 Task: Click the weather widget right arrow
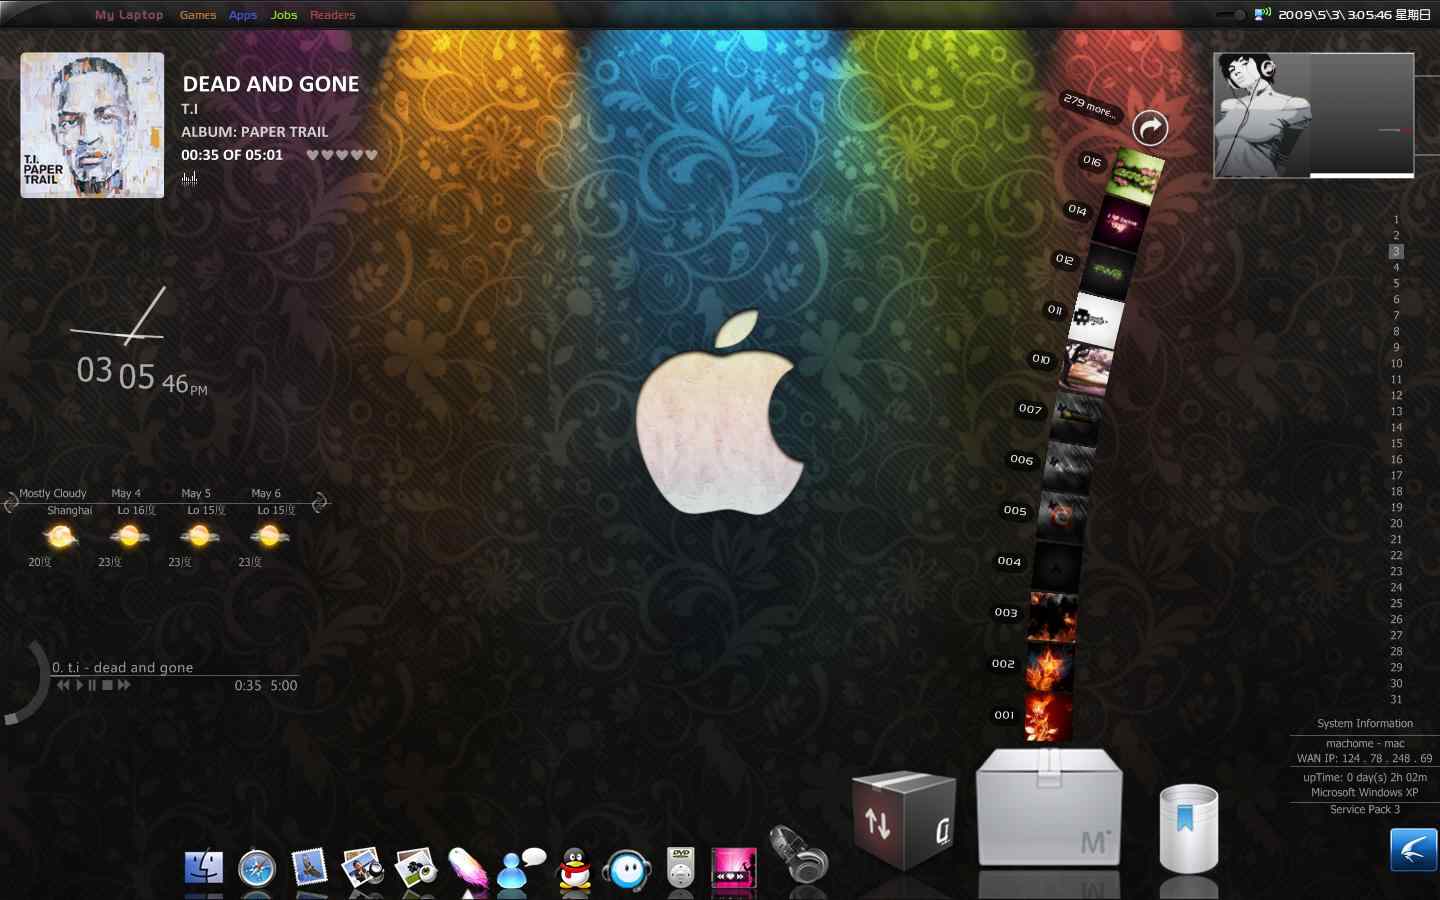320,502
